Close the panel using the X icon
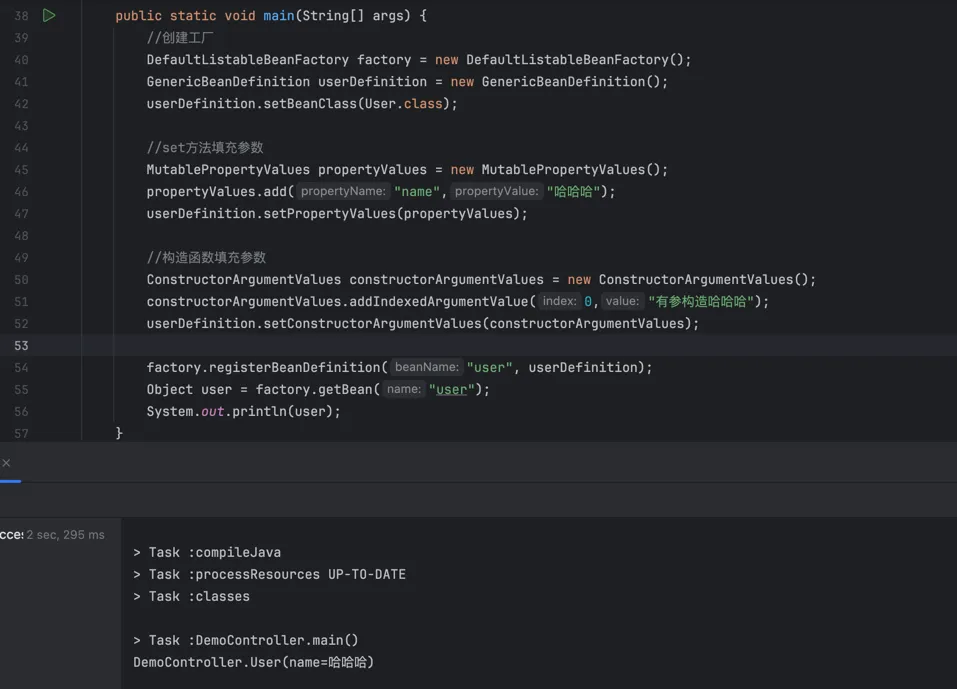This screenshot has width=957, height=689. 7,463
